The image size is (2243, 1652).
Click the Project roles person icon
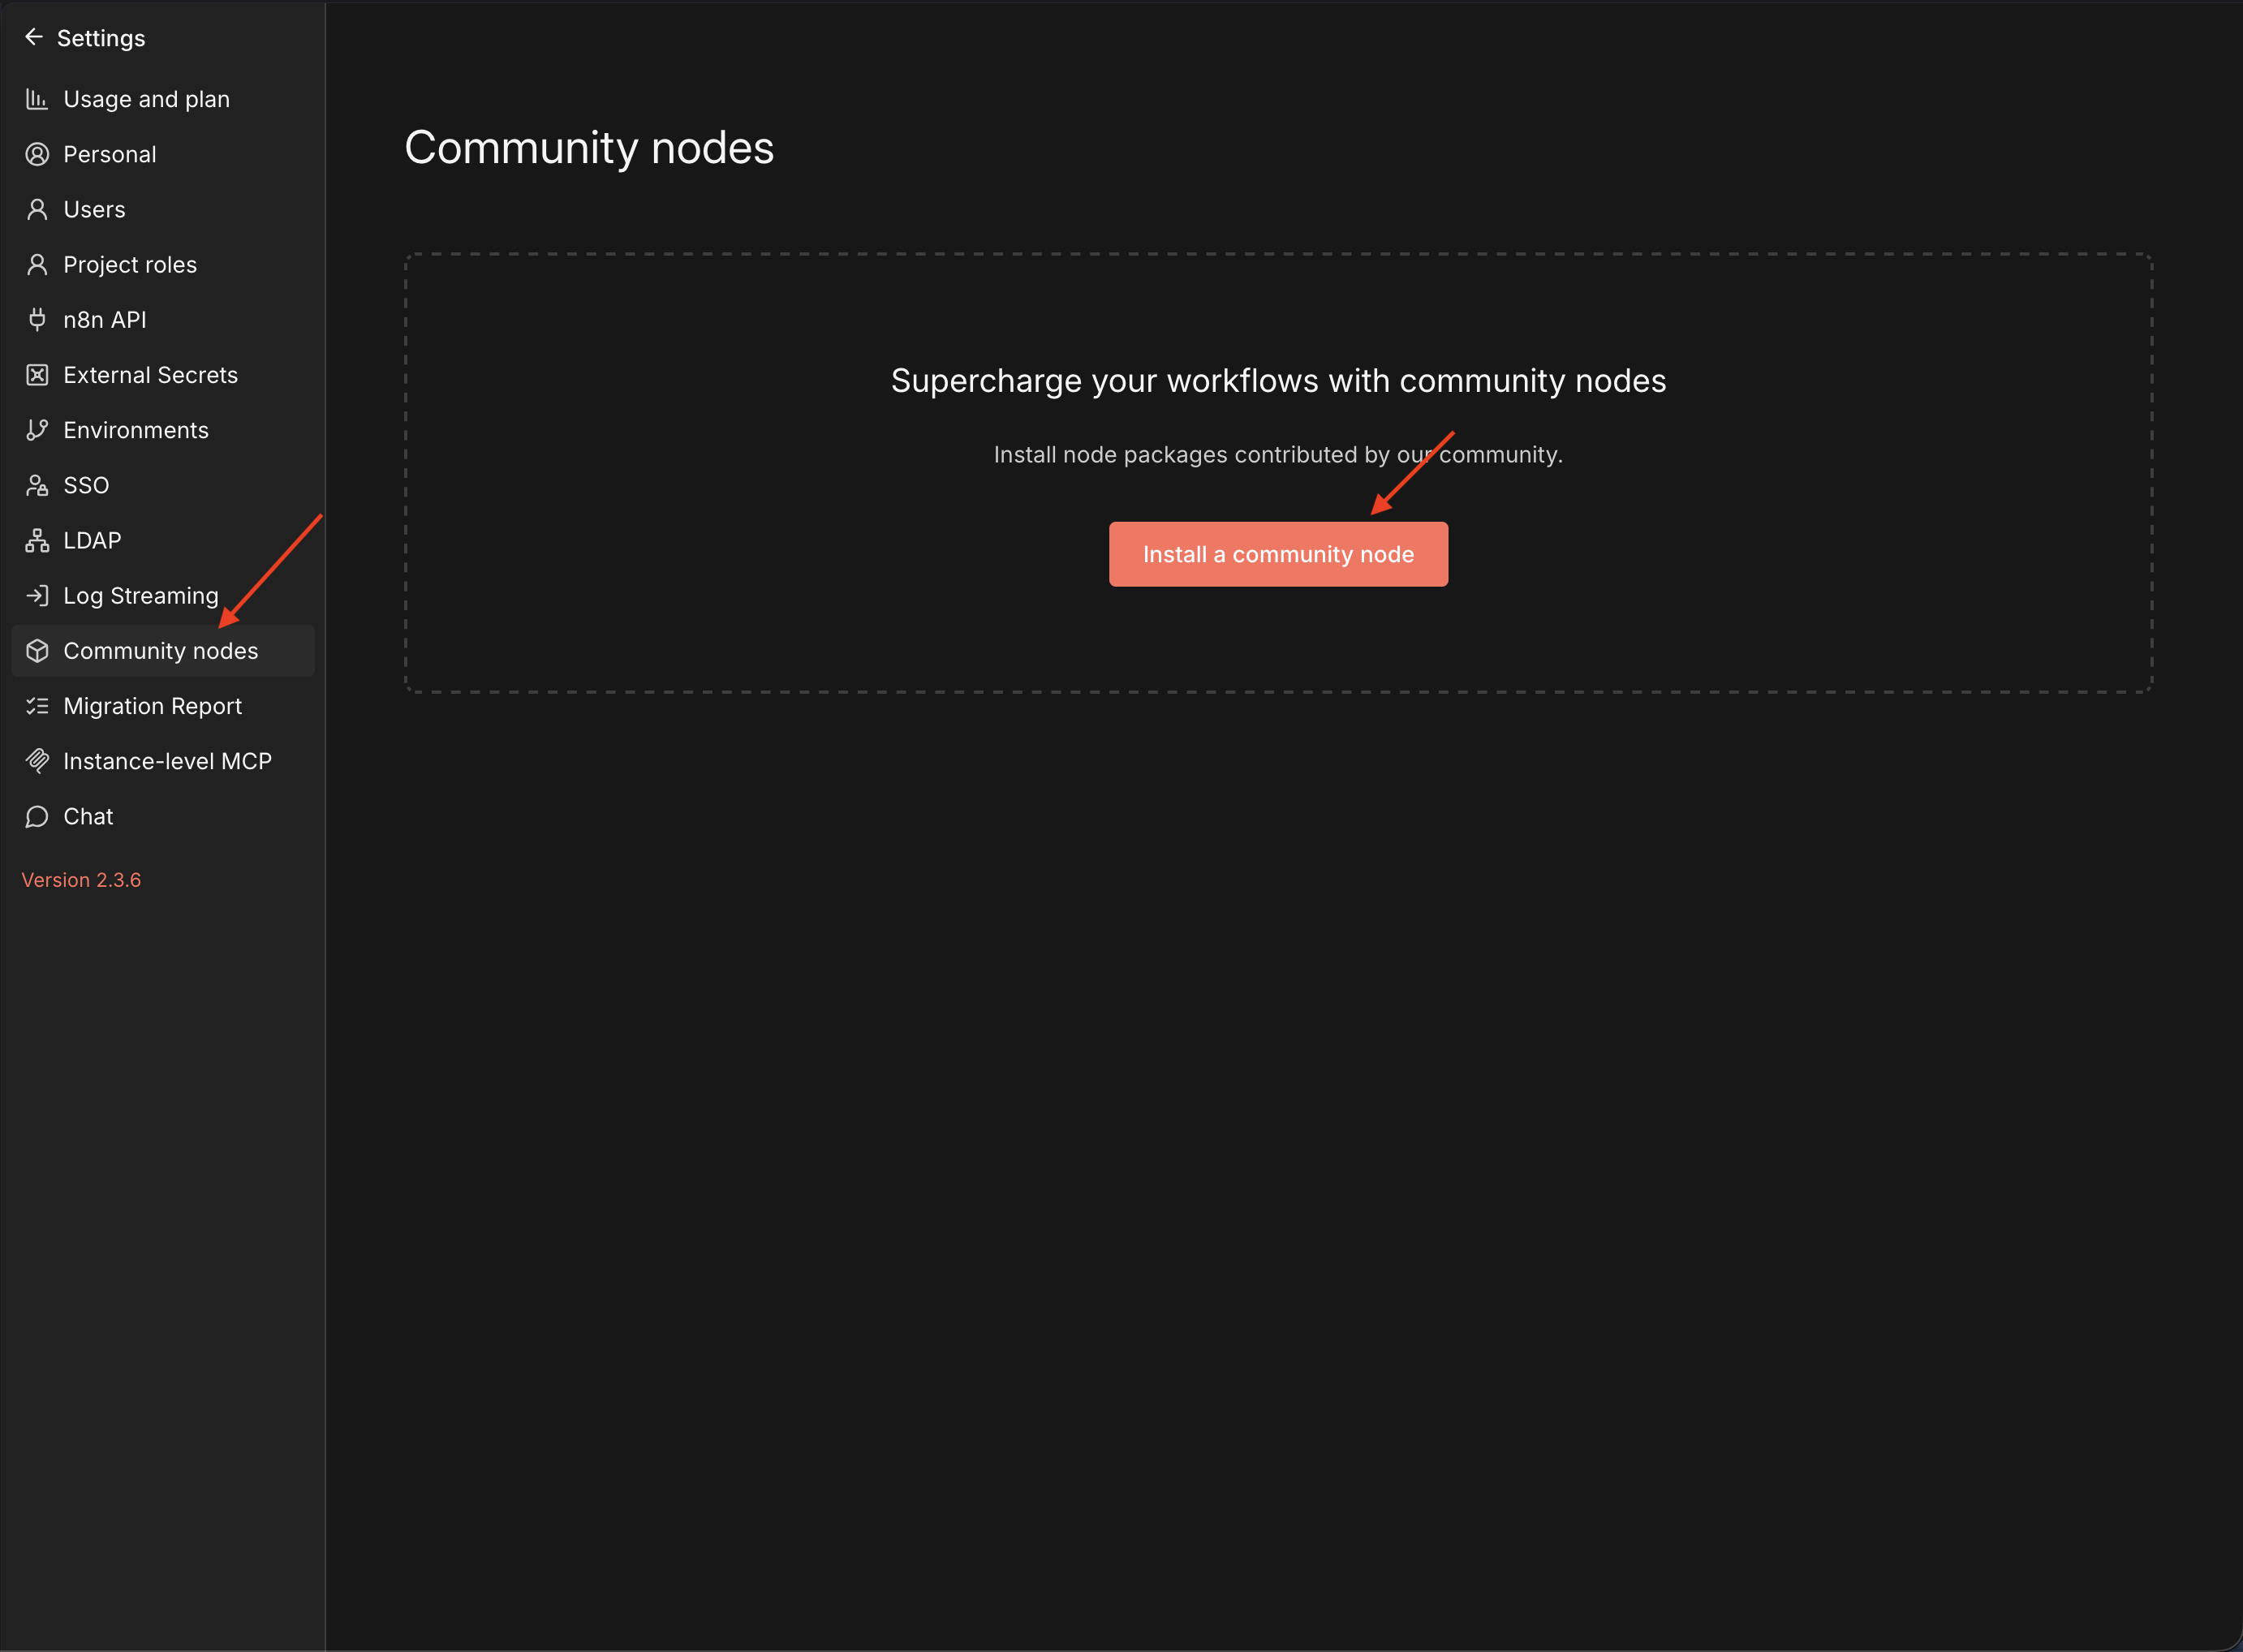[x=37, y=264]
